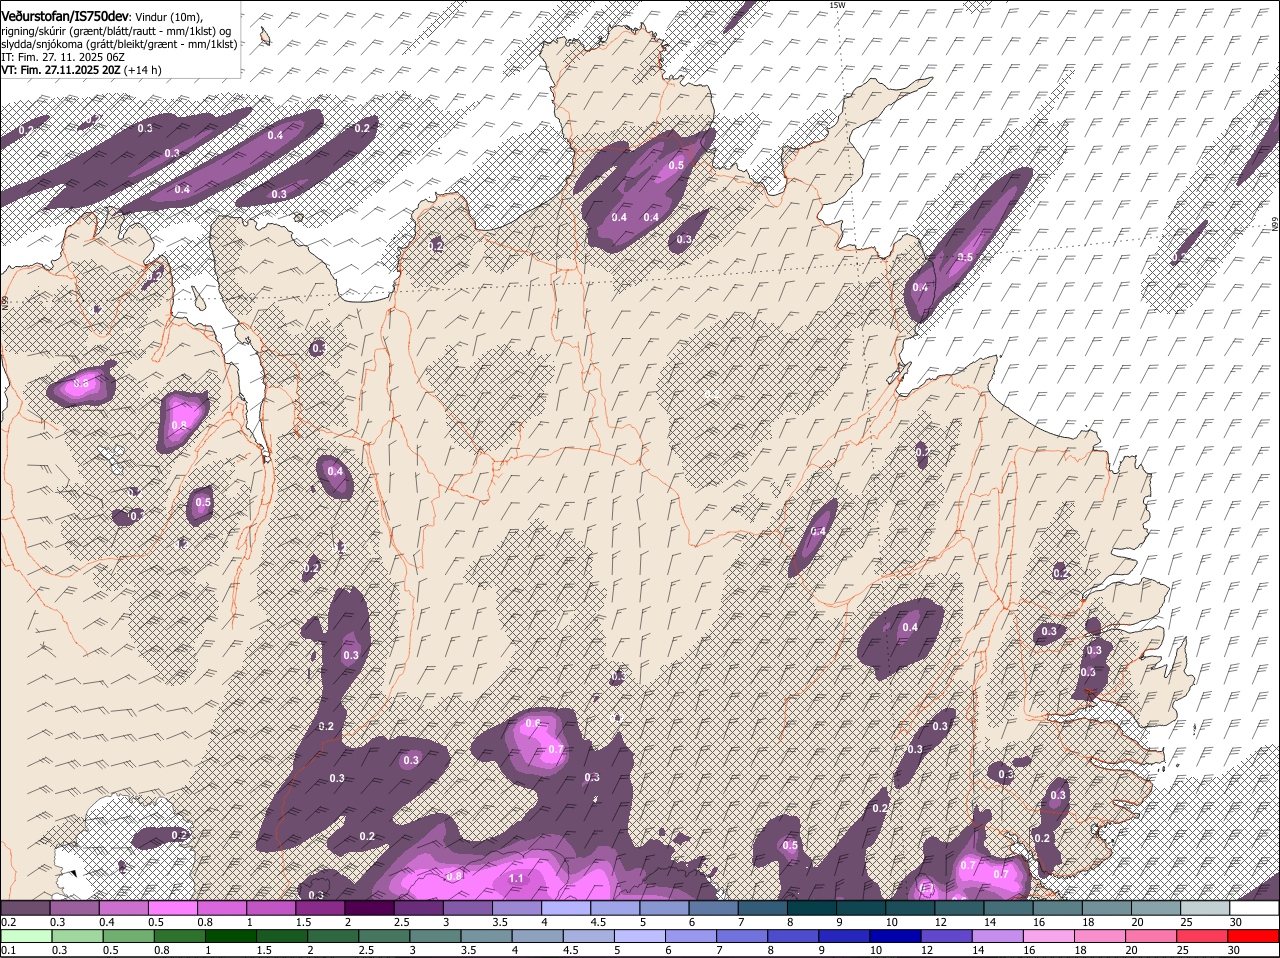Screen dimensions: 1280x958
Task: Select the darkest purple 2–2.5 swatch in top legend
Action: 368,908
